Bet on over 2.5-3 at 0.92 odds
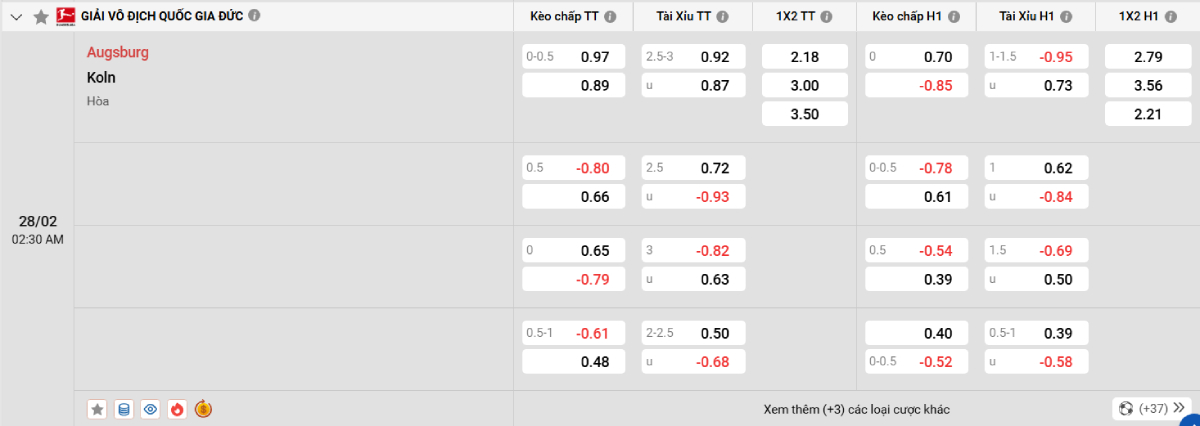The height and width of the screenshot is (426, 1200). [694, 58]
